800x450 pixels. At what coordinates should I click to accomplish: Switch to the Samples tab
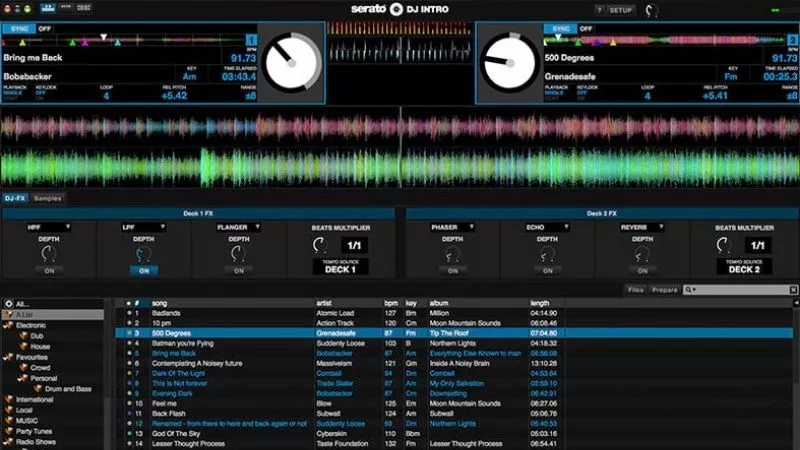click(x=47, y=198)
